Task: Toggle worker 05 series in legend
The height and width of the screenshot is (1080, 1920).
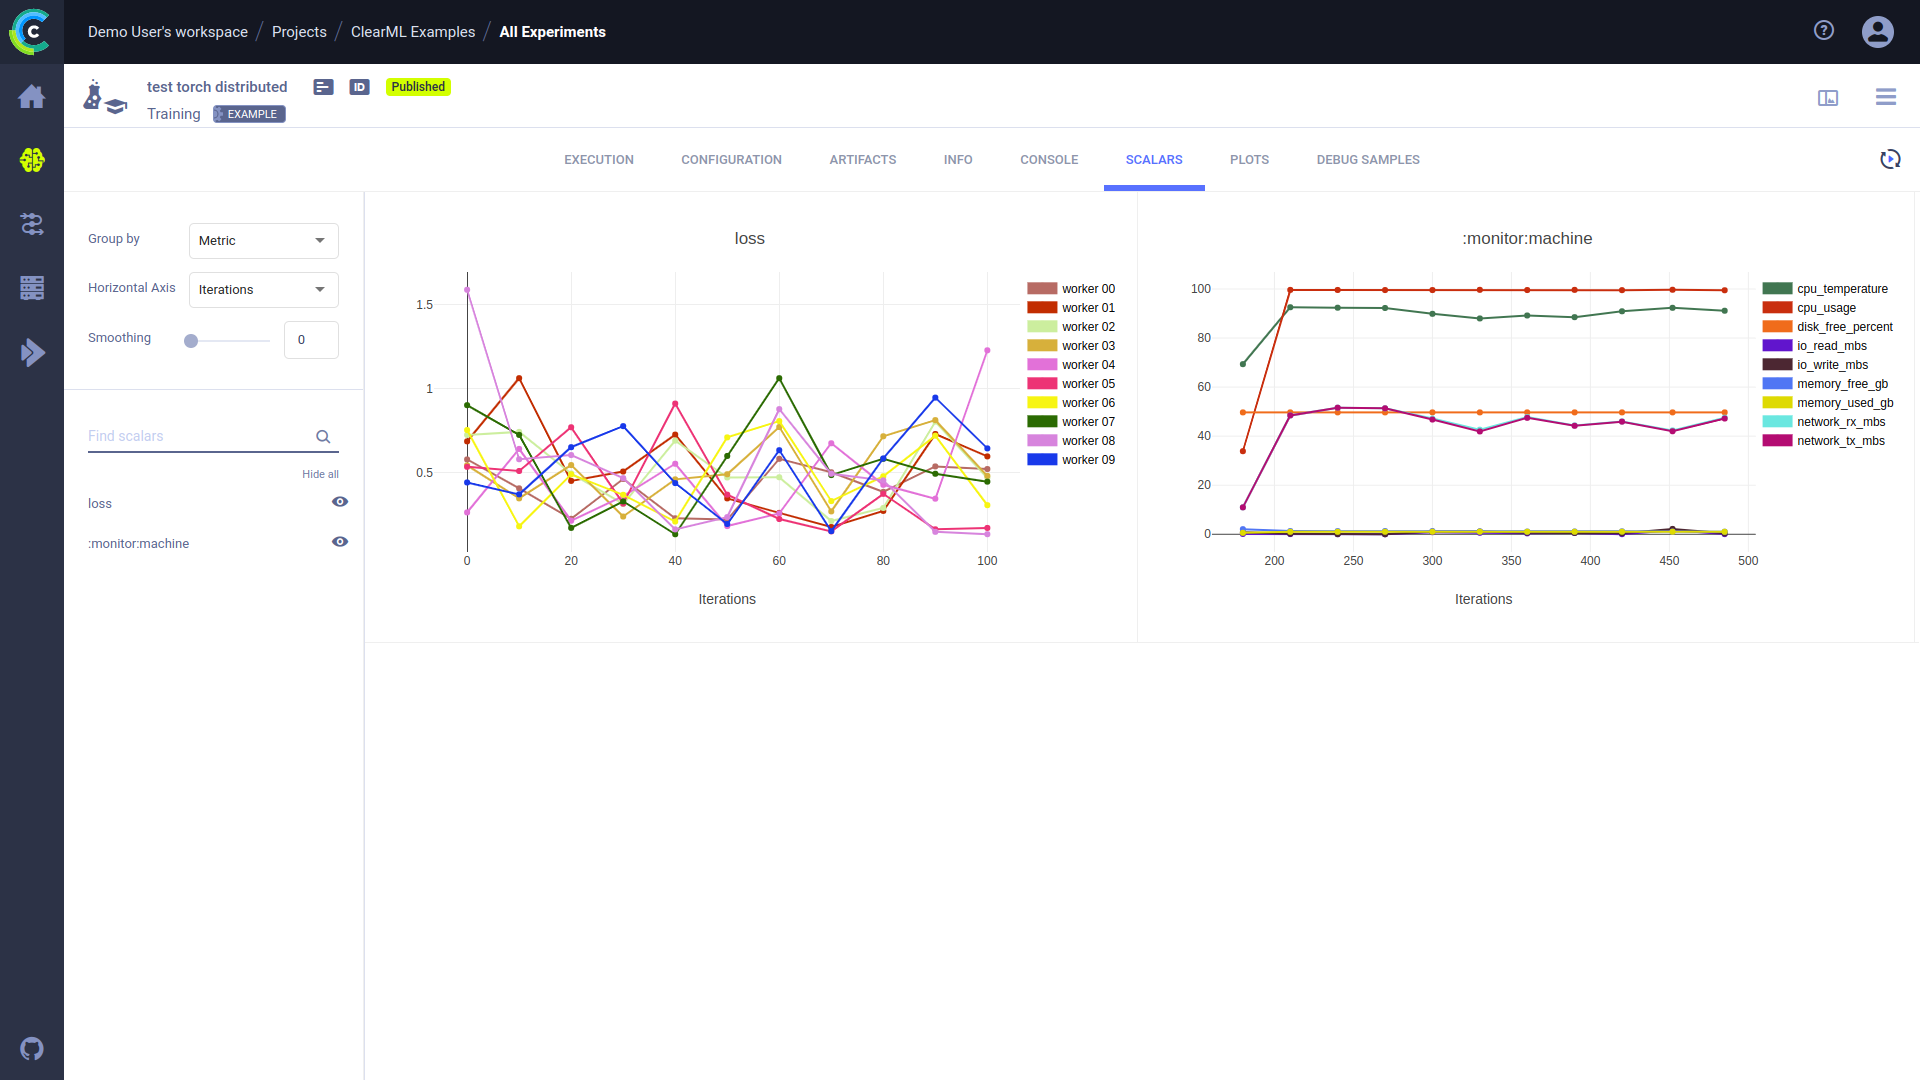Action: (1071, 384)
